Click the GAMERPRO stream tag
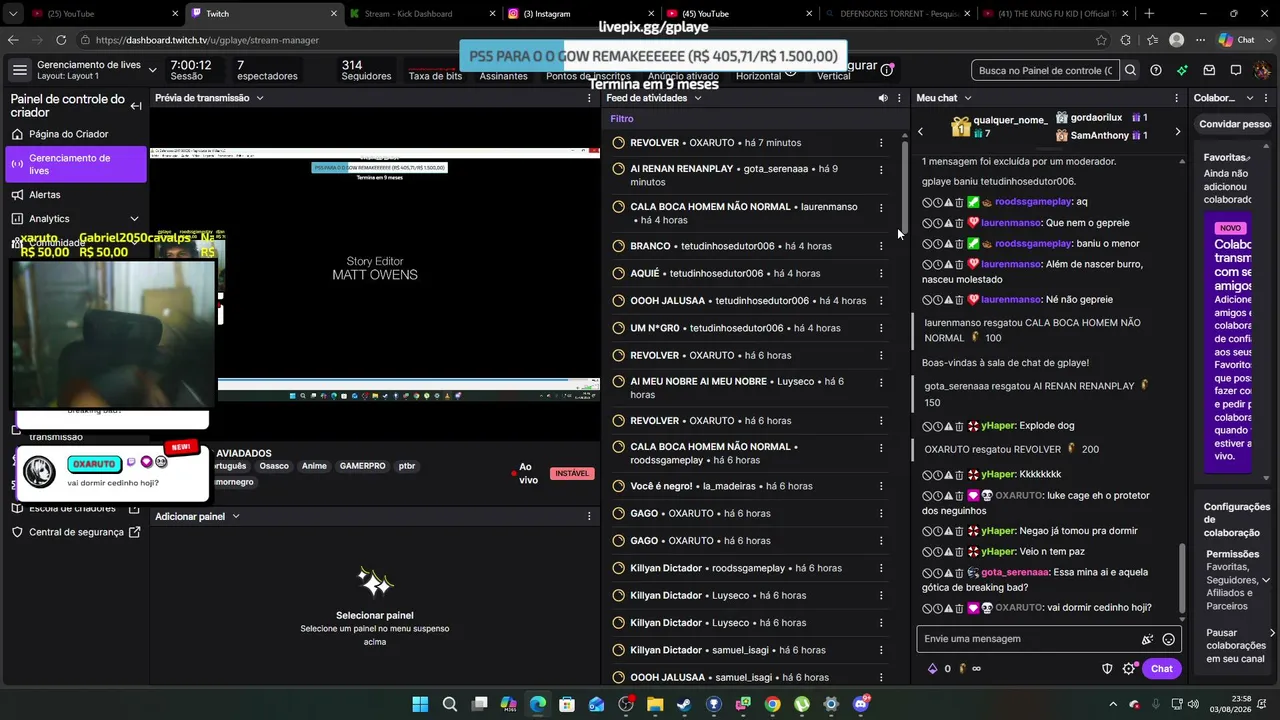Image resolution: width=1280 pixels, height=720 pixels. [x=362, y=466]
